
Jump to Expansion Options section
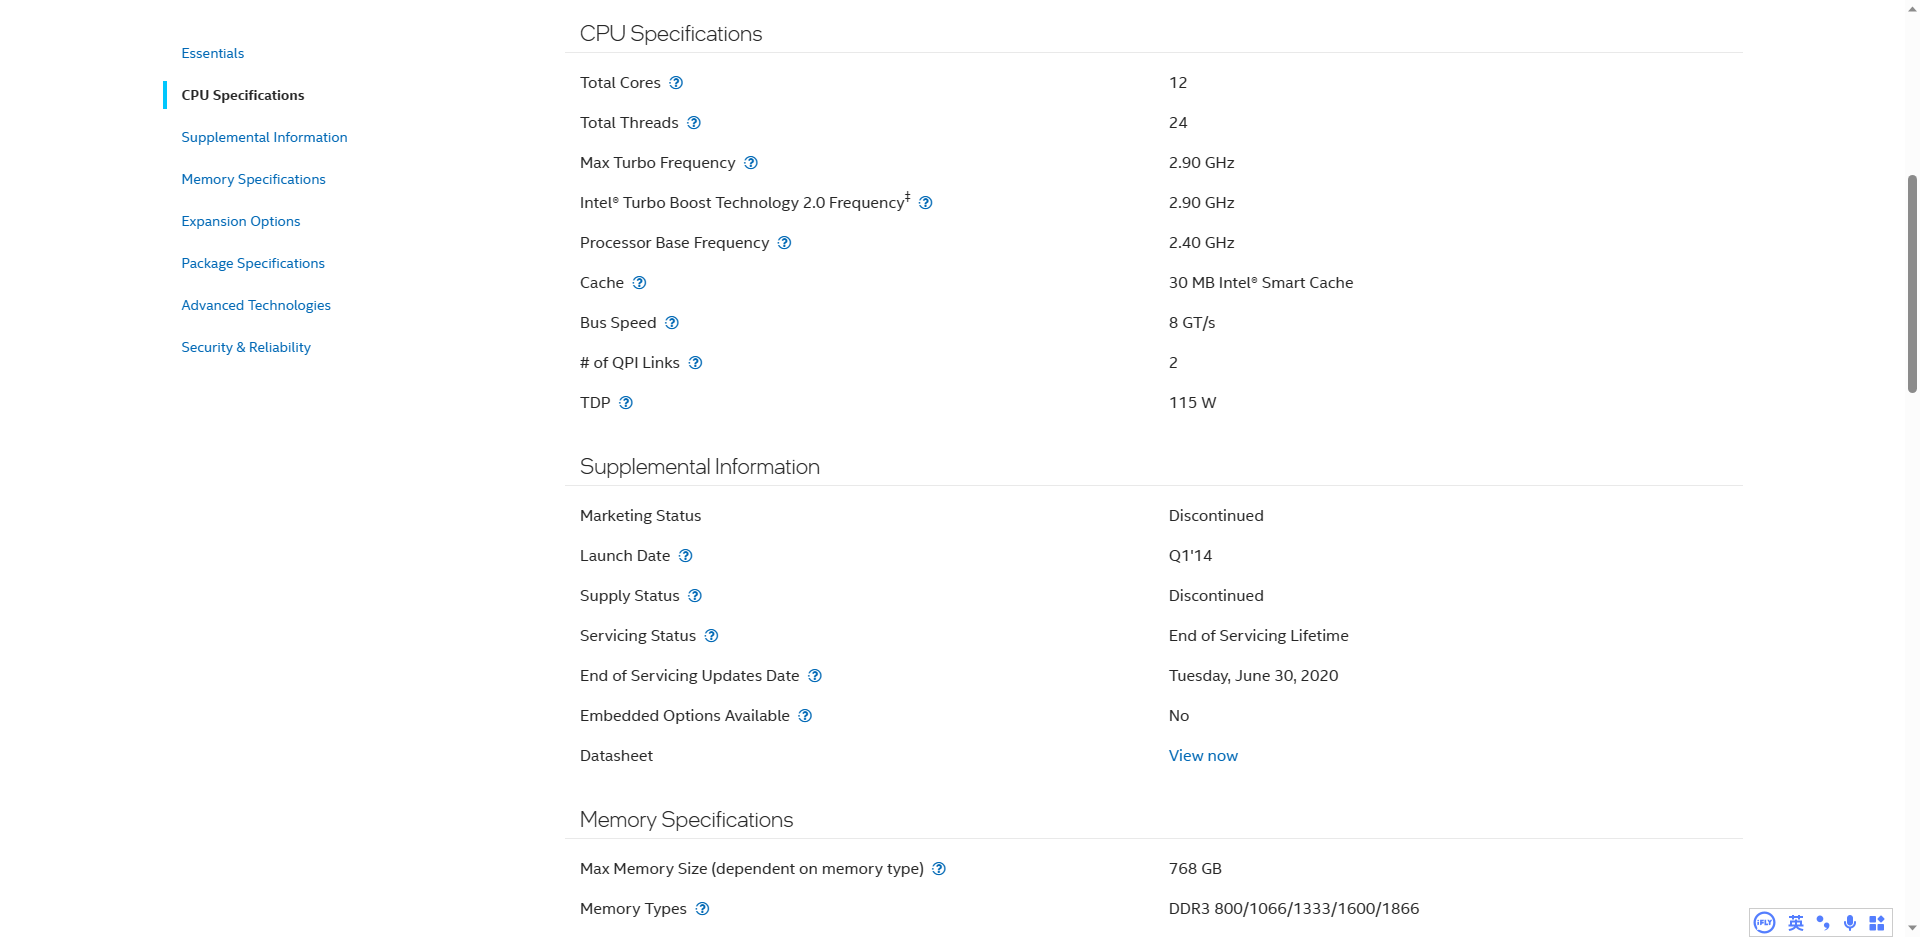pyautogui.click(x=241, y=221)
